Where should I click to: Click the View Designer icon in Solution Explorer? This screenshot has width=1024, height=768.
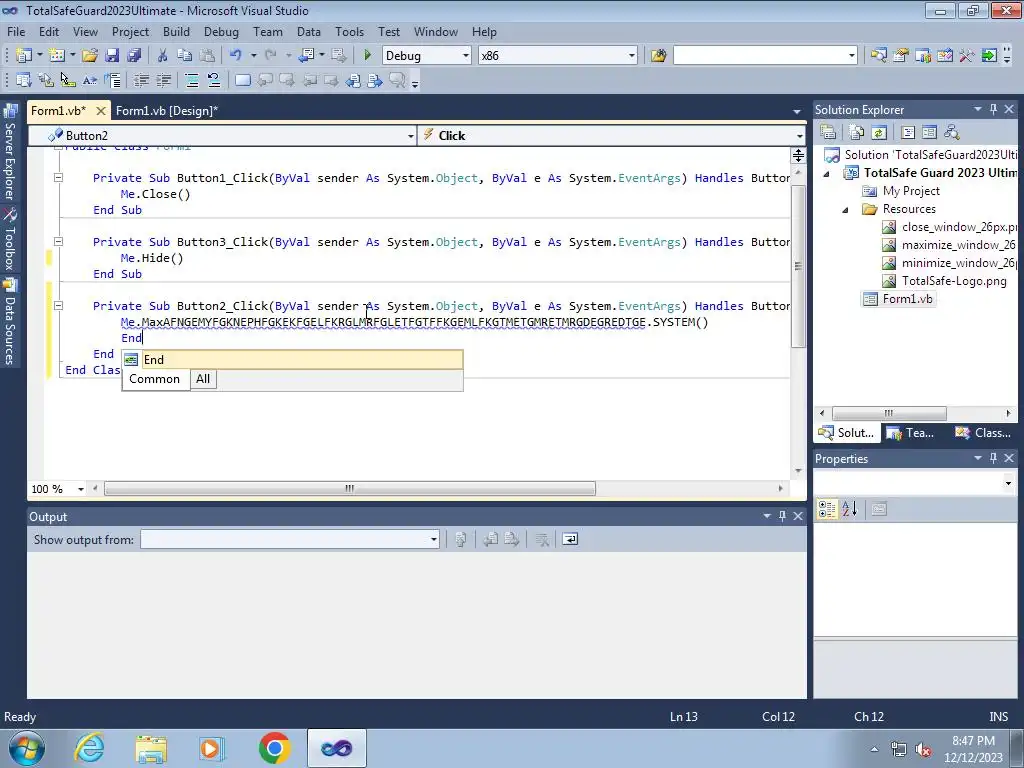click(x=929, y=133)
